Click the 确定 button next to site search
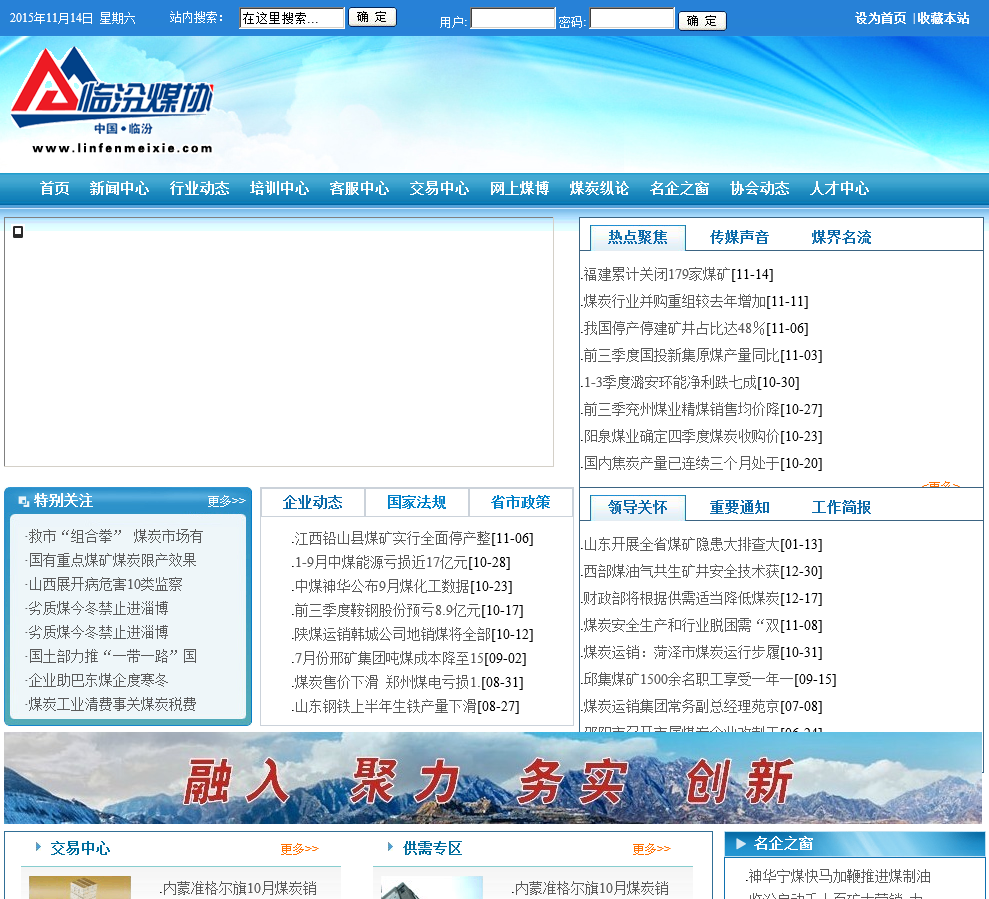 tap(372, 17)
